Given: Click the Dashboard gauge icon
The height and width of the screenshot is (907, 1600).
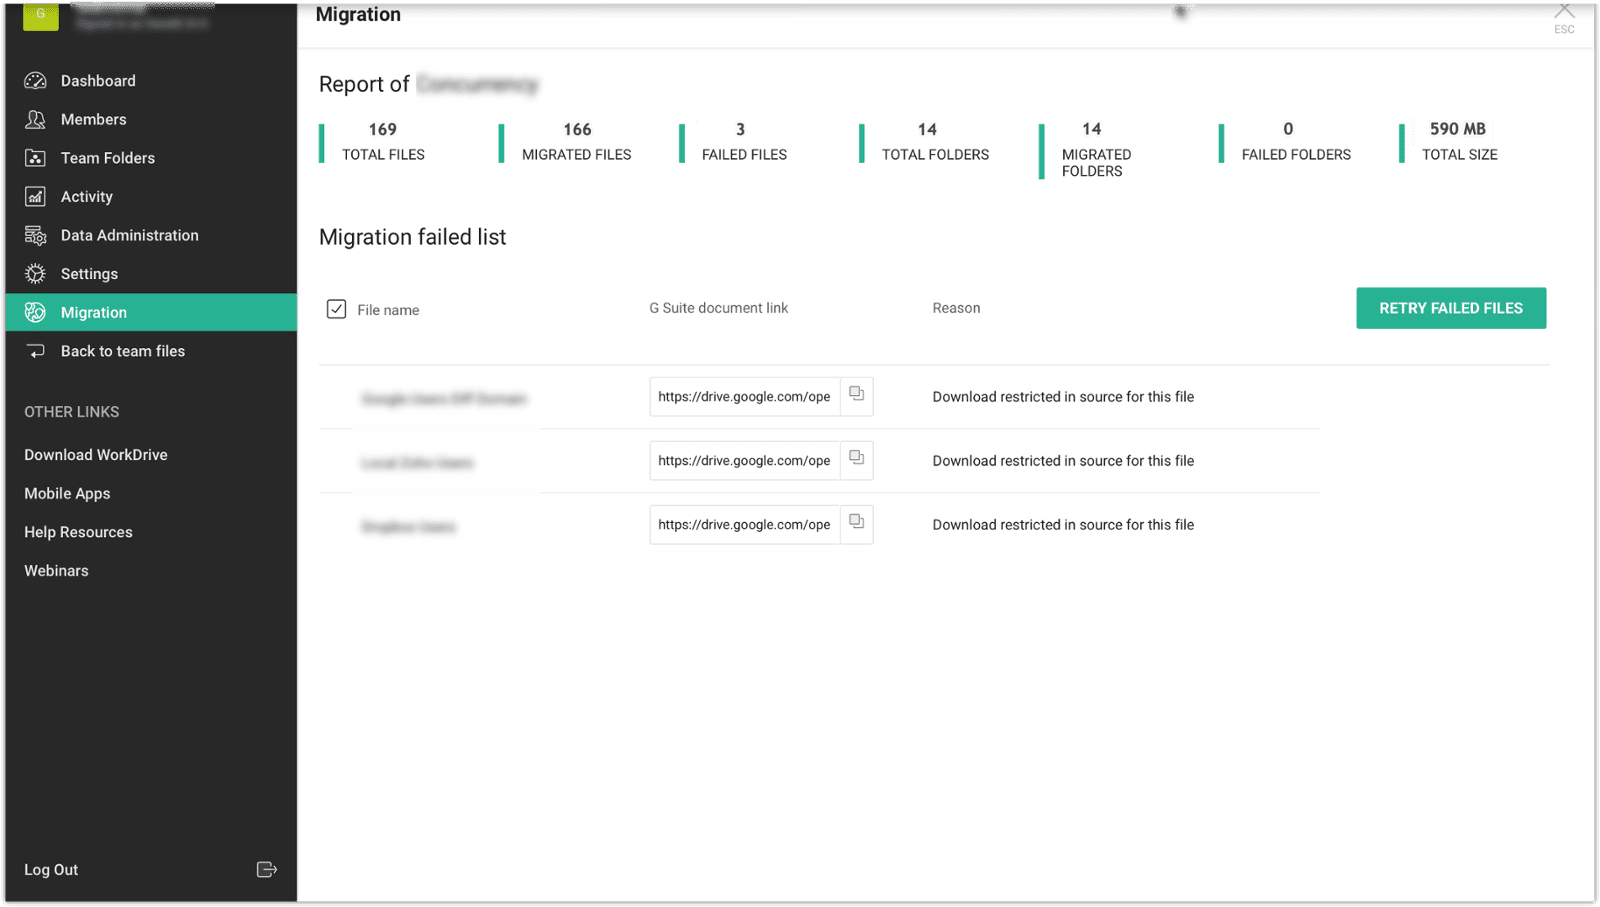Looking at the screenshot, I should click(x=35, y=81).
